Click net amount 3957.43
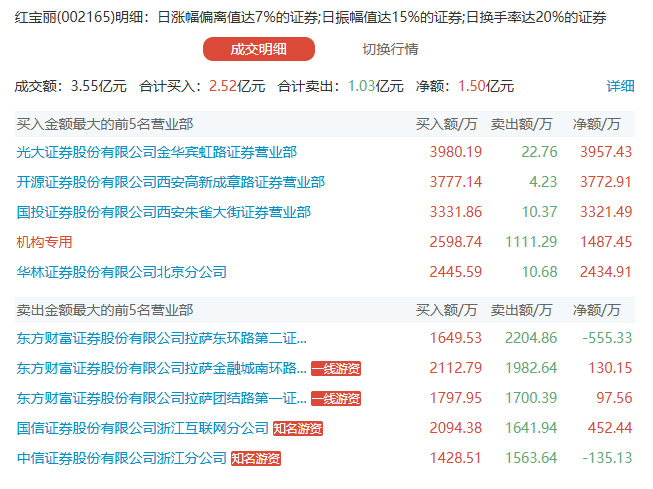 click(x=606, y=152)
